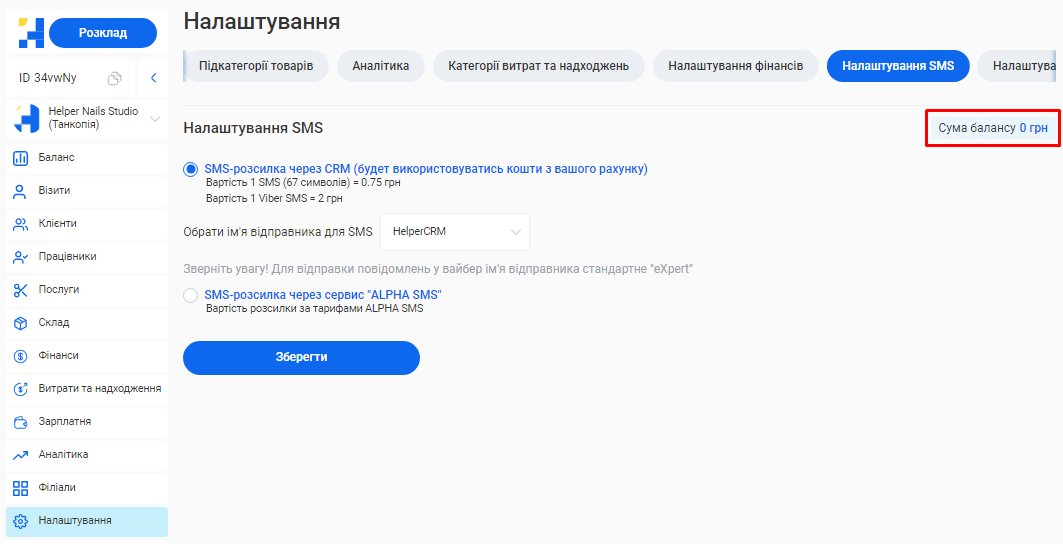The width and height of the screenshot is (1063, 544).
Task: Click the Зберегти button
Action: 301,357
